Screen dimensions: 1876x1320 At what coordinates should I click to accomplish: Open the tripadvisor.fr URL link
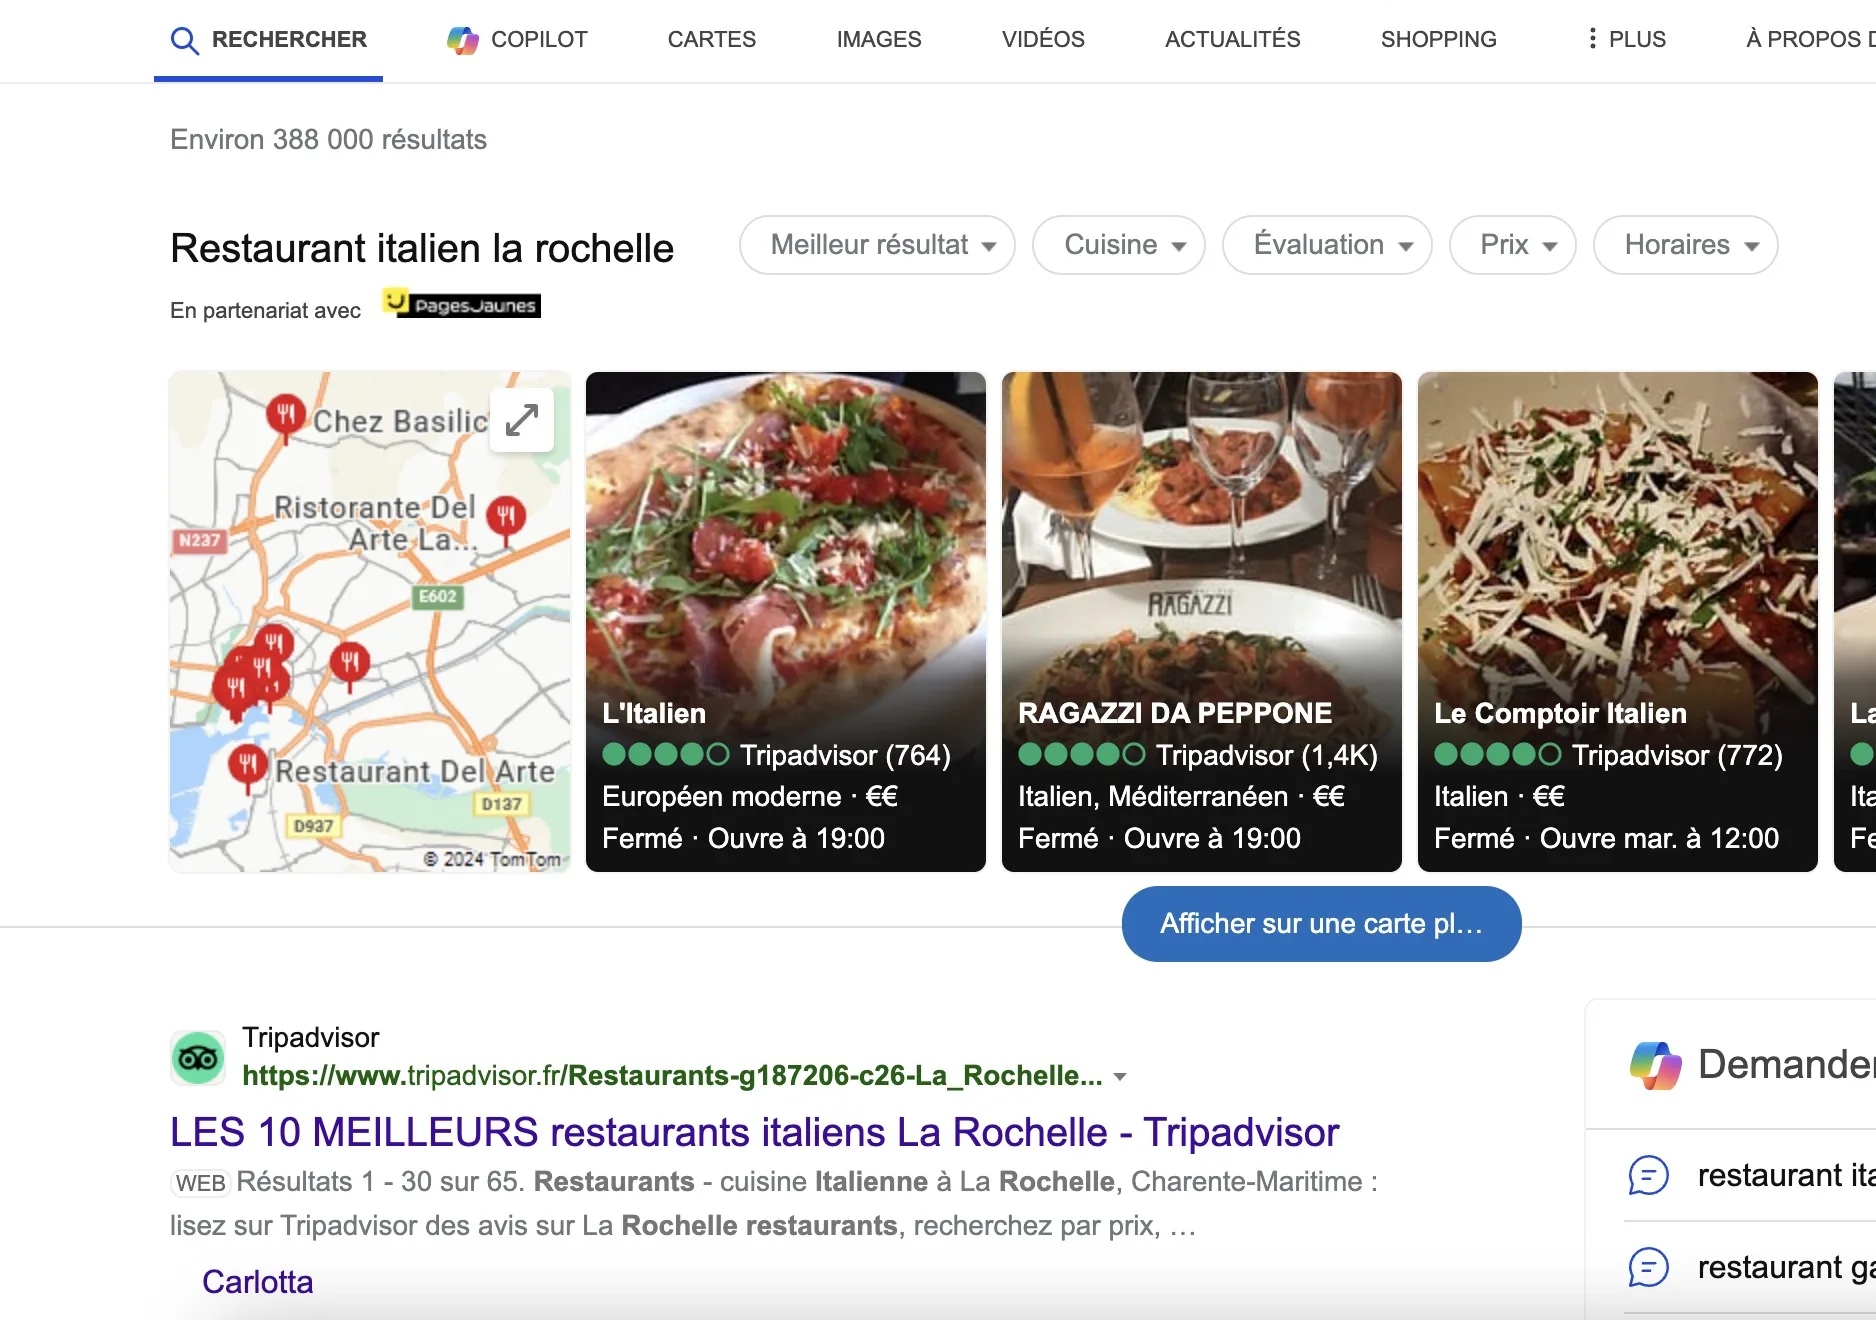(672, 1076)
